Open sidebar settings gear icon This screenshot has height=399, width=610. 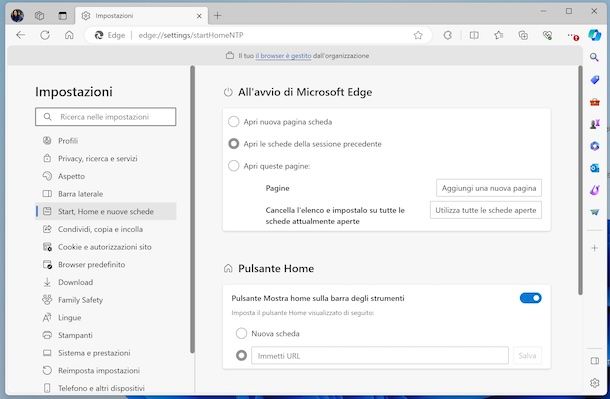click(x=594, y=383)
